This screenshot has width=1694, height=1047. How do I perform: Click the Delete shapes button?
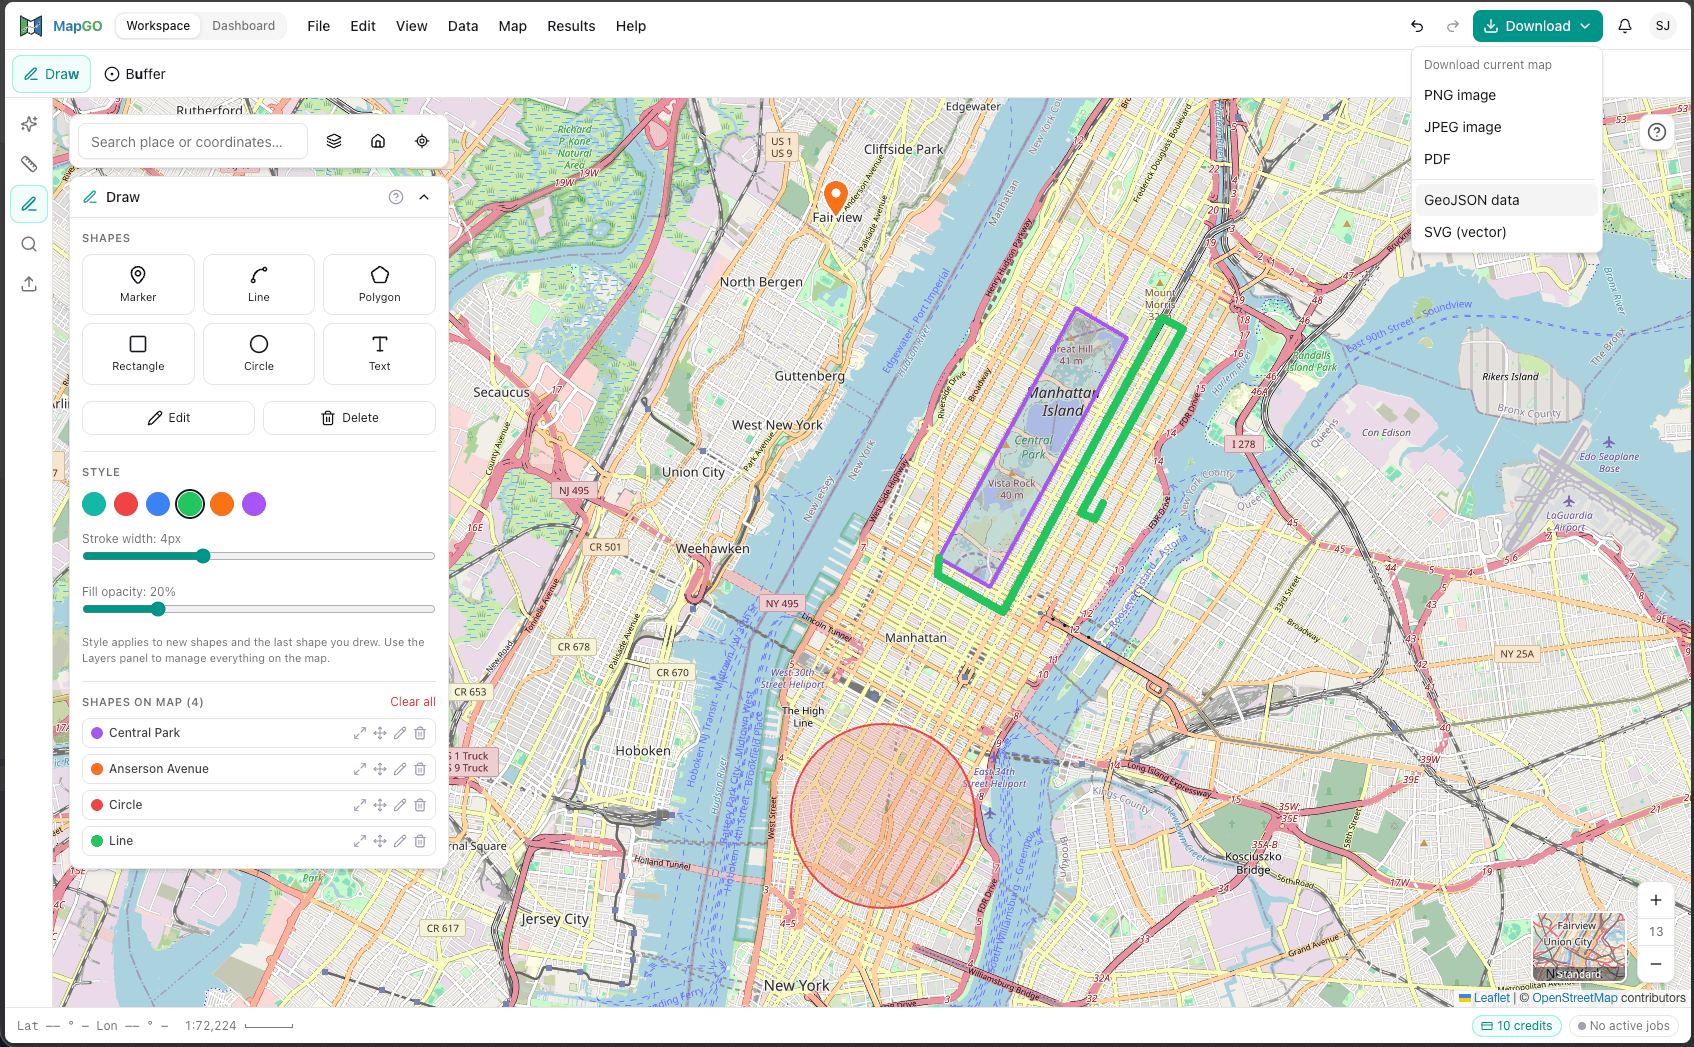tap(349, 418)
